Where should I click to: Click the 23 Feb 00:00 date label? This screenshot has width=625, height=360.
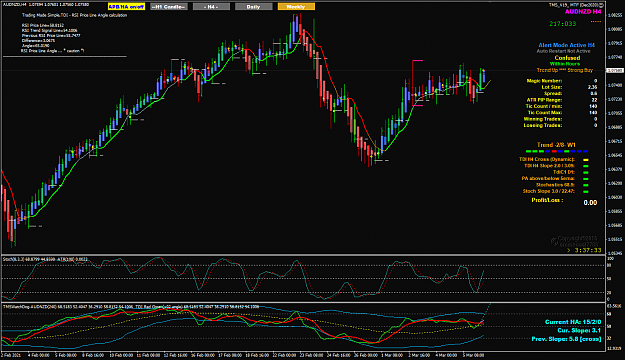(x=312, y=355)
